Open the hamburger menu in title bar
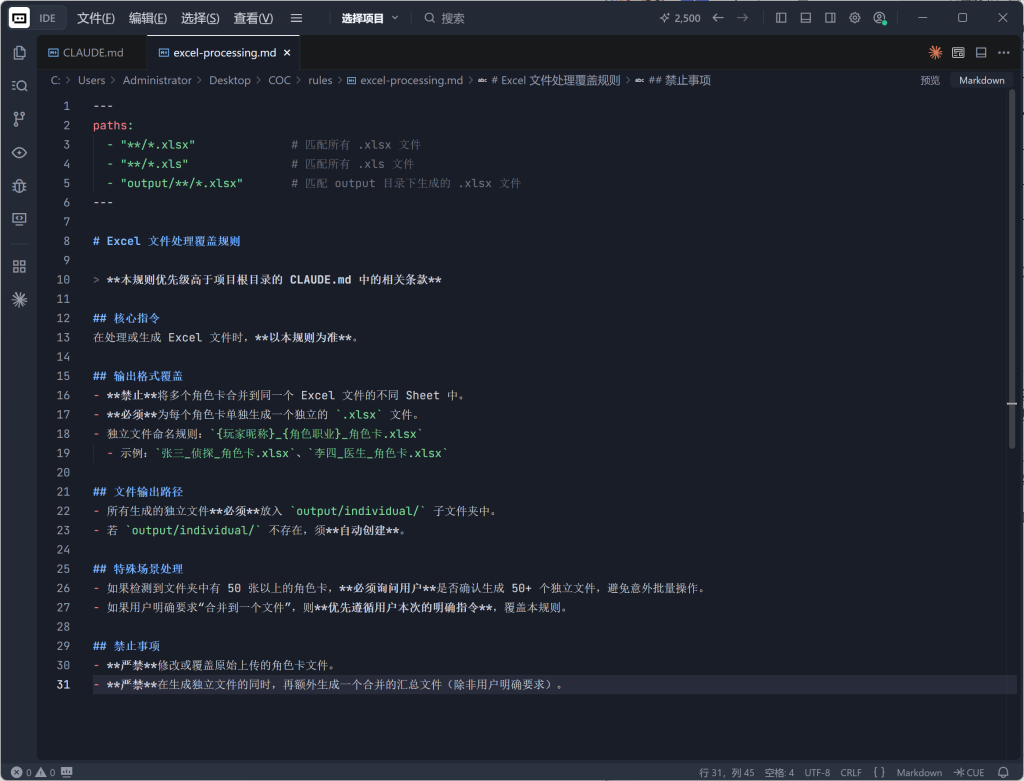Image resolution: width=1024 pixels, height=781 pixels. pyautogui.click(x=296, y=18)
